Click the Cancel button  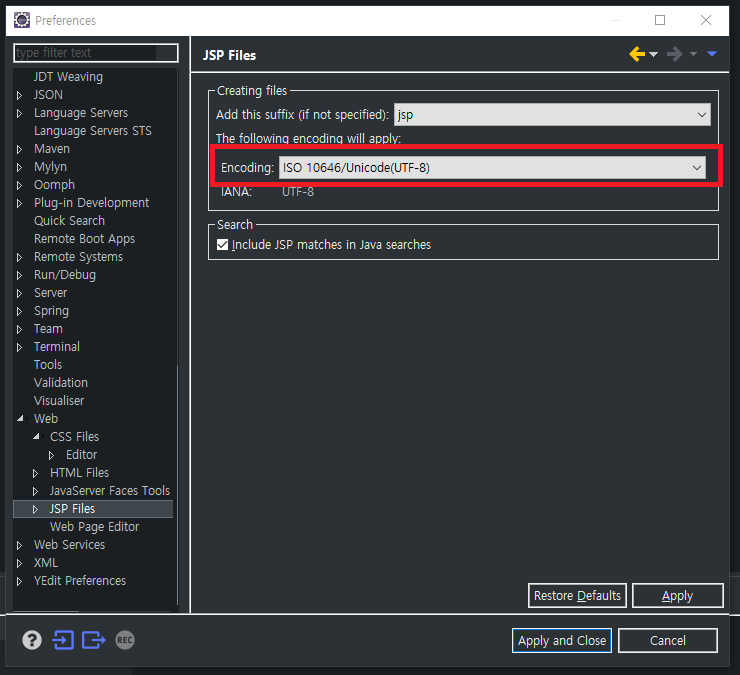pyautogui.click(x=667, y=640)
